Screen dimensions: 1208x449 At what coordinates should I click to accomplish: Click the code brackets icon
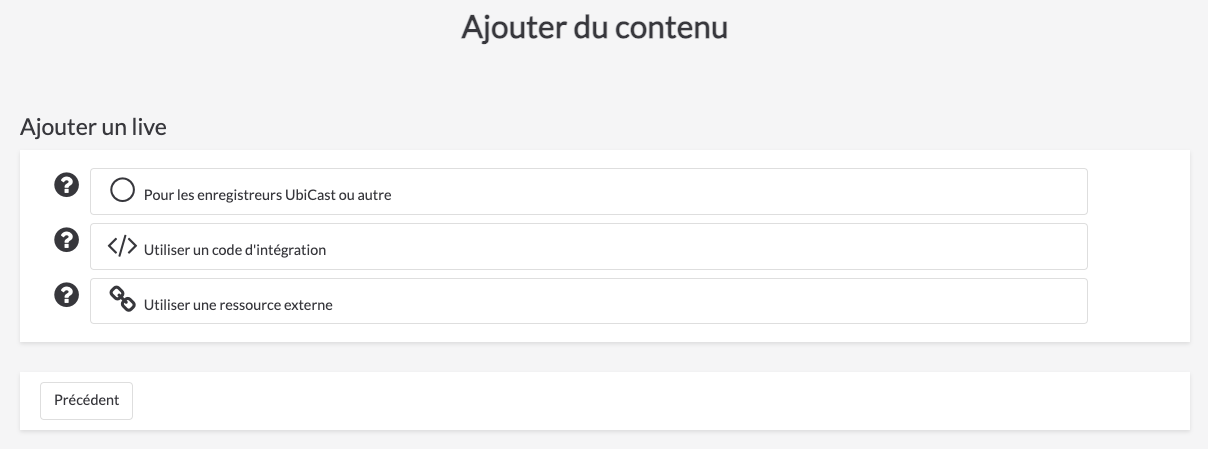122,247
